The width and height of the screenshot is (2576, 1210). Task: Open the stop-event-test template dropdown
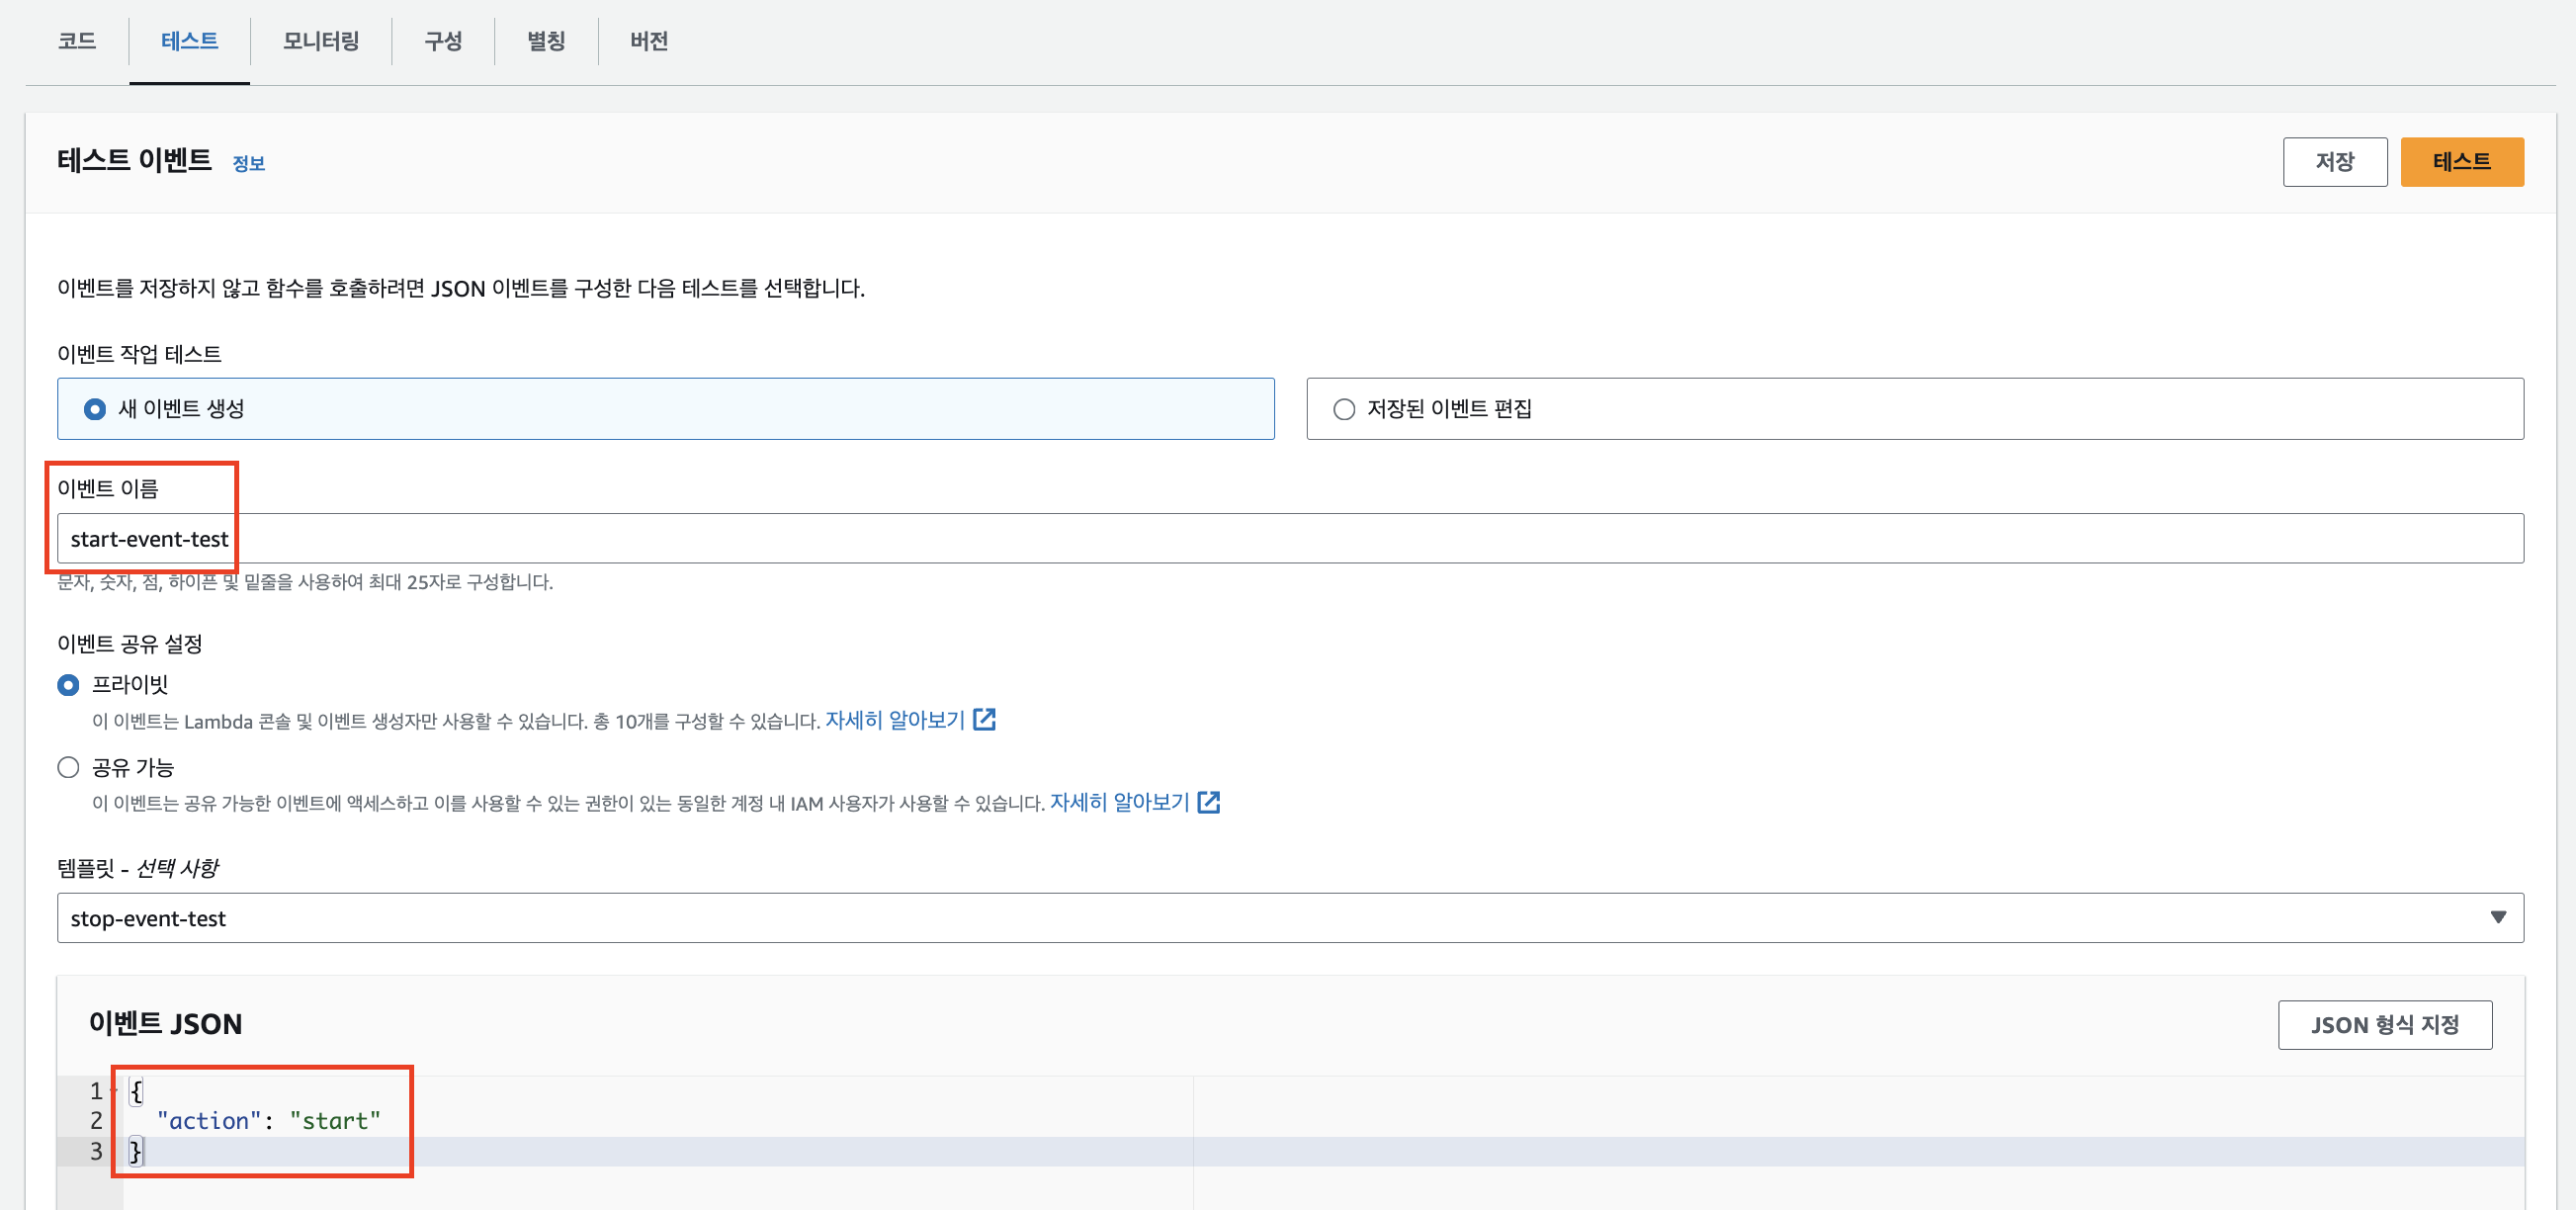pyautogui.click(x=1288, y=918)
